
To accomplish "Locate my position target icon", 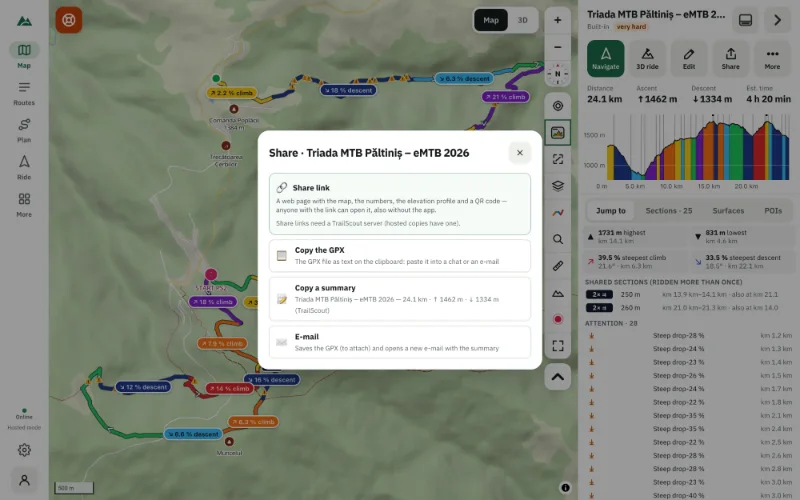I will 558,106.
